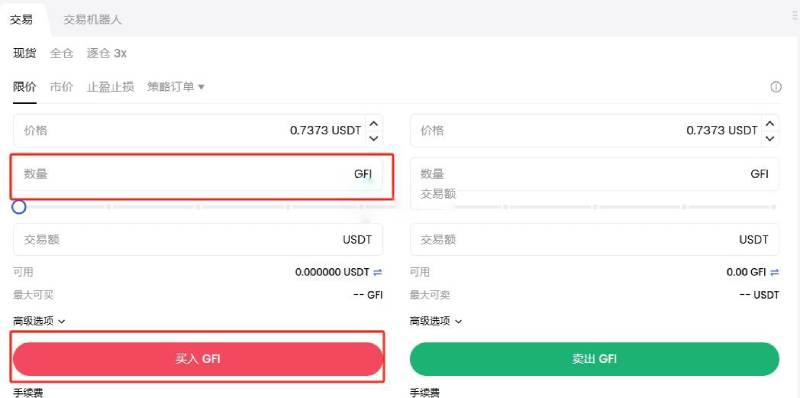Switch to isolated 3x margin mode
Viewport: 800px width, 398px height.
click(107, 53)
